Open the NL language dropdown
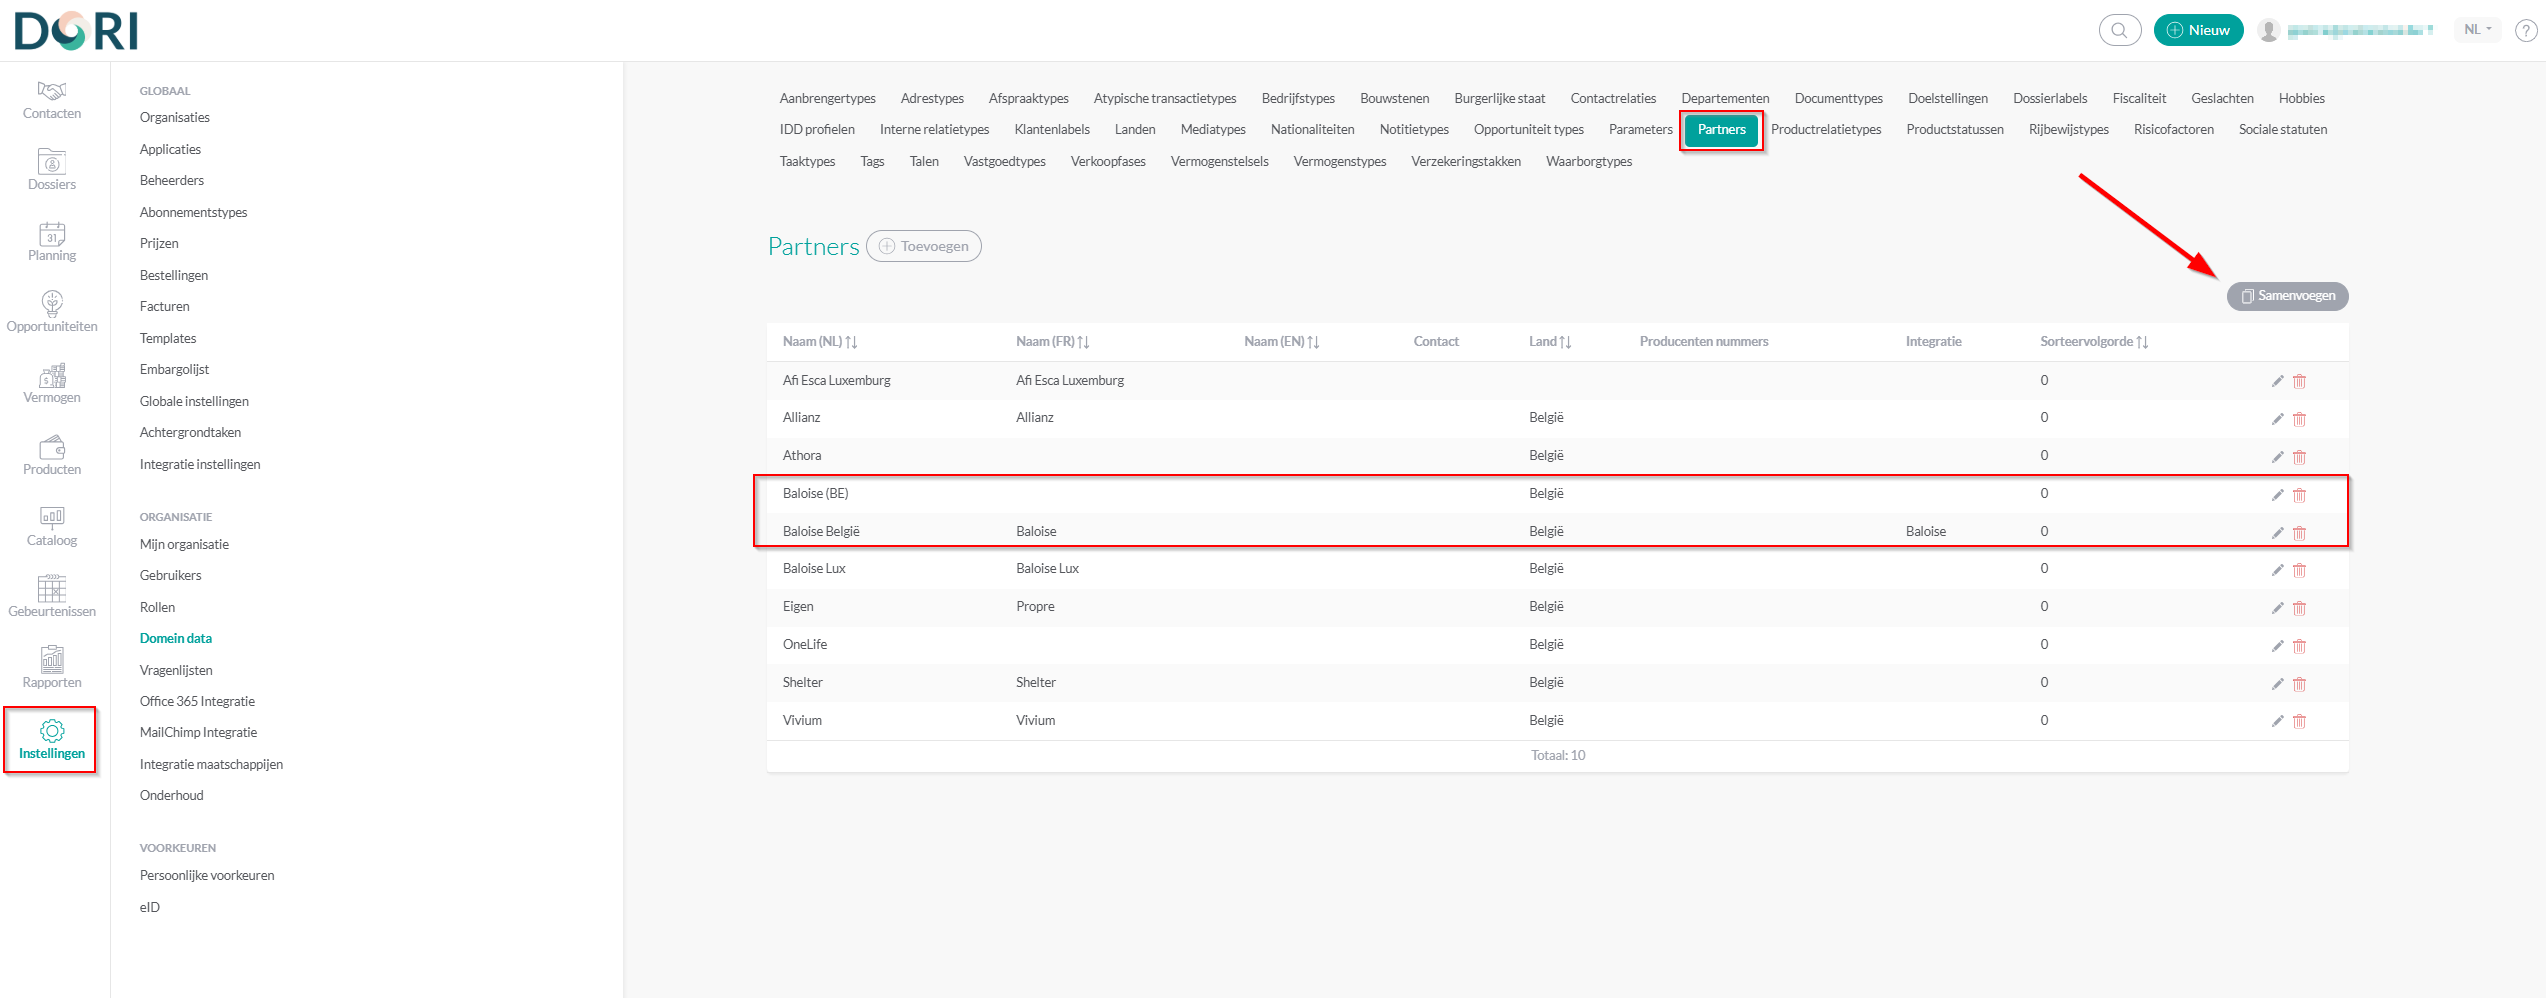This screenshot has width=2546, height=998. click(x=2477, y=30)
